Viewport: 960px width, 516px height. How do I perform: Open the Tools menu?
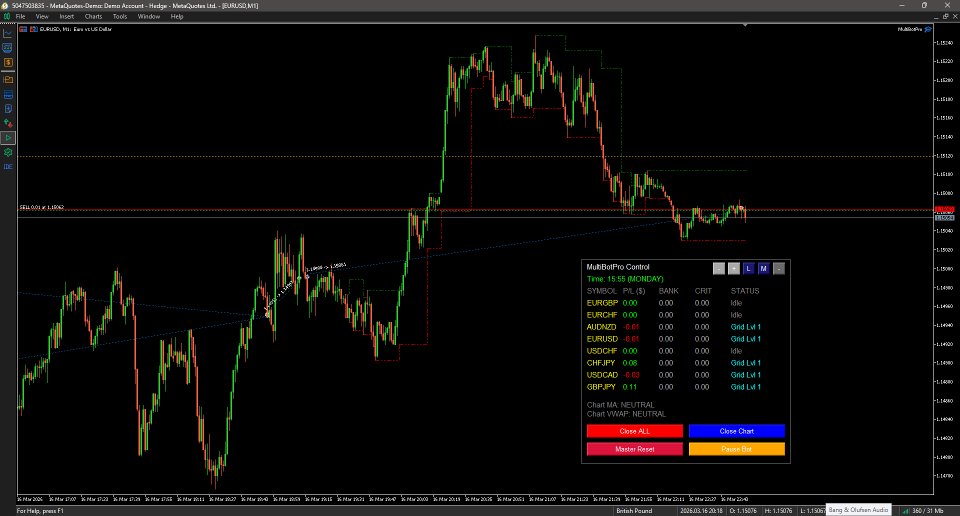[x=120, y=17]
